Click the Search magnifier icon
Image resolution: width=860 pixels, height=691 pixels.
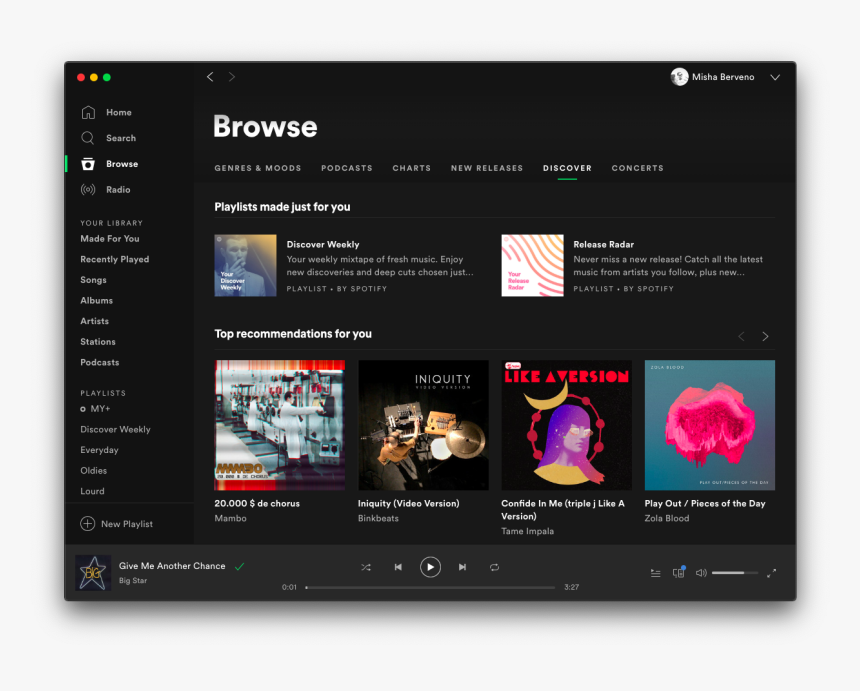click(88, 138)
